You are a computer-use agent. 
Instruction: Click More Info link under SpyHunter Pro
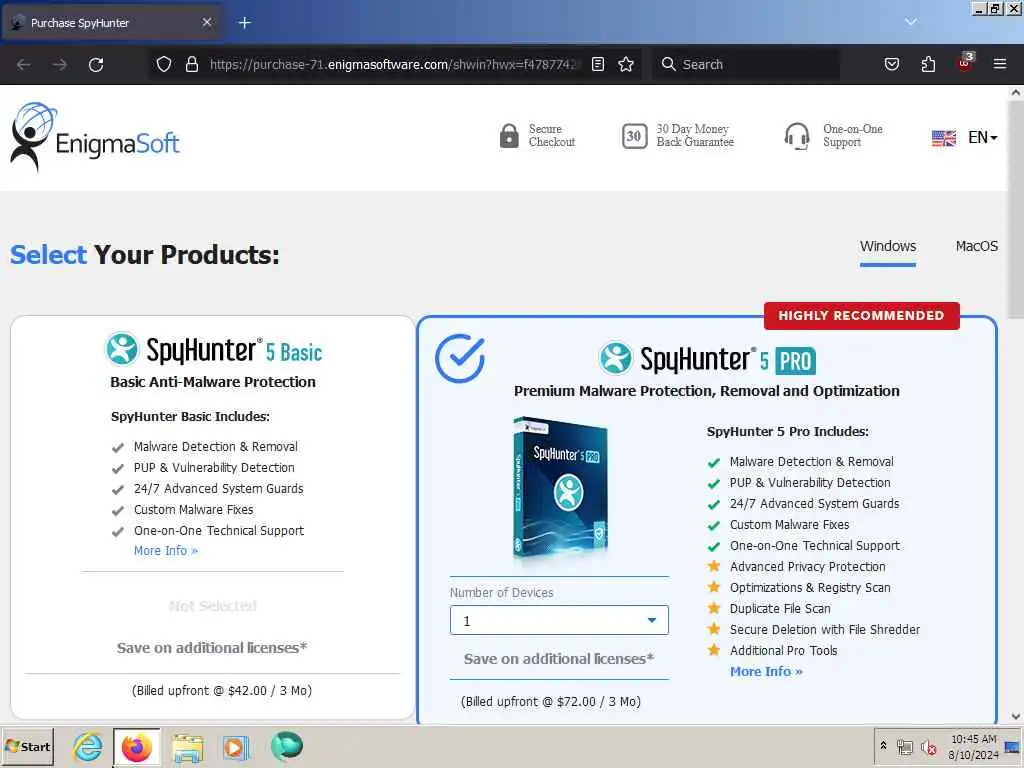[x=766, y=671]
